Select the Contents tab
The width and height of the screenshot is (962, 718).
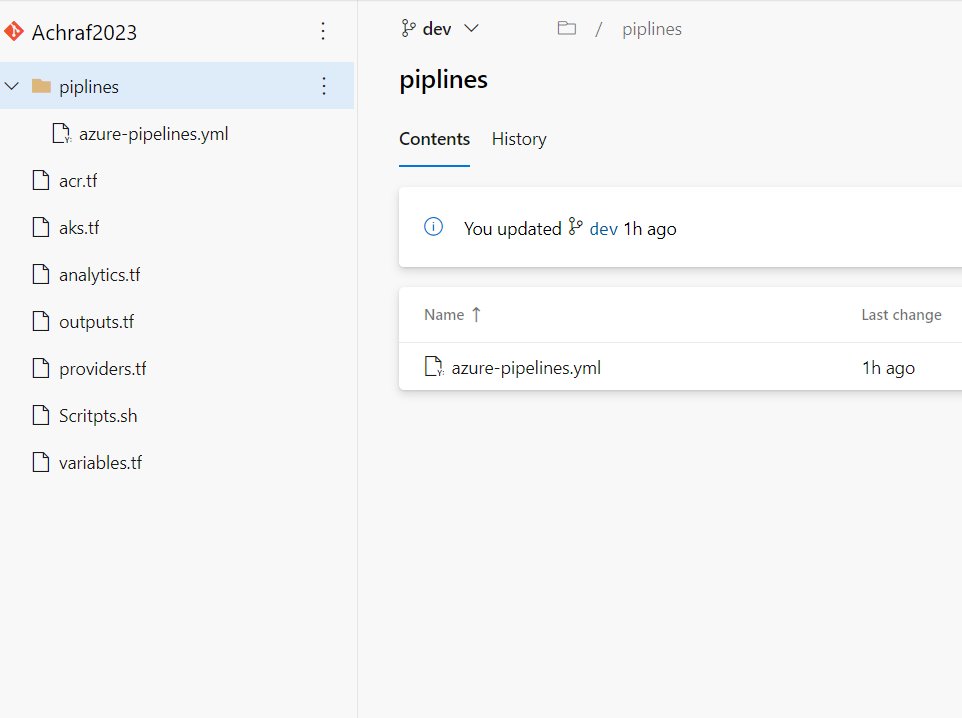tap(434, 139)
